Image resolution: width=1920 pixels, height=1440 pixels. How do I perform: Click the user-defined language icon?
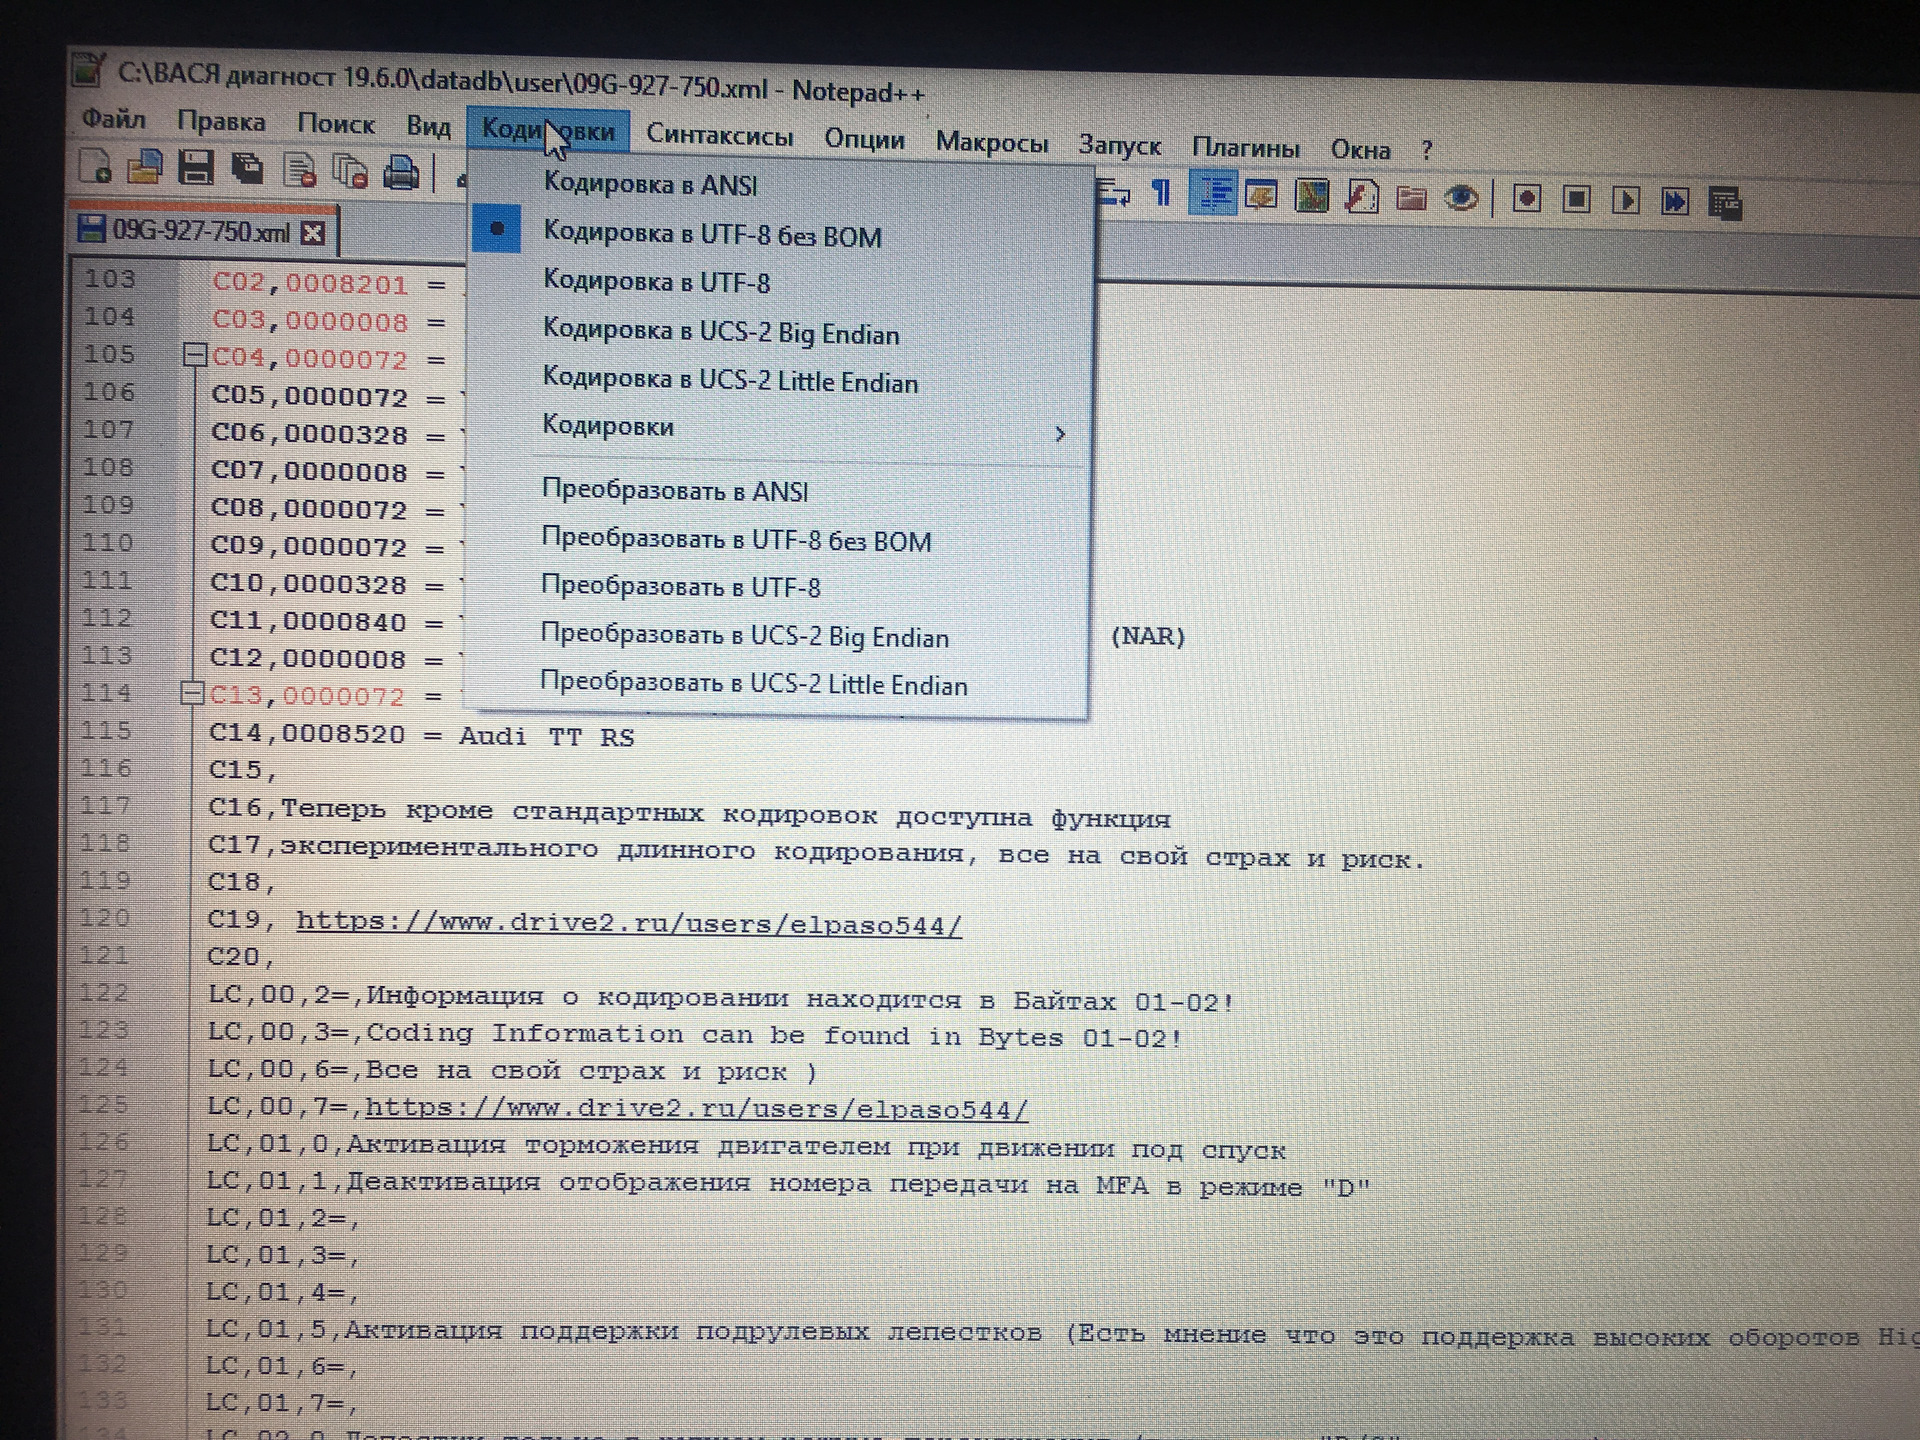[1262, 195]
